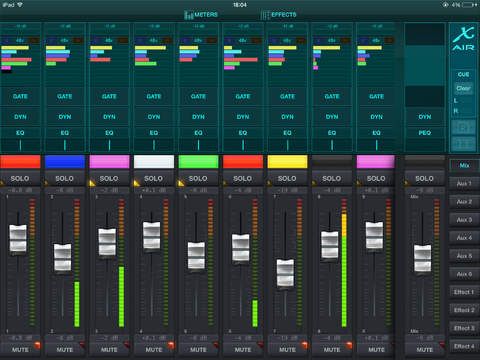Solo channel 9
This screenshot has height=360, width=480.
click(376, 179)
